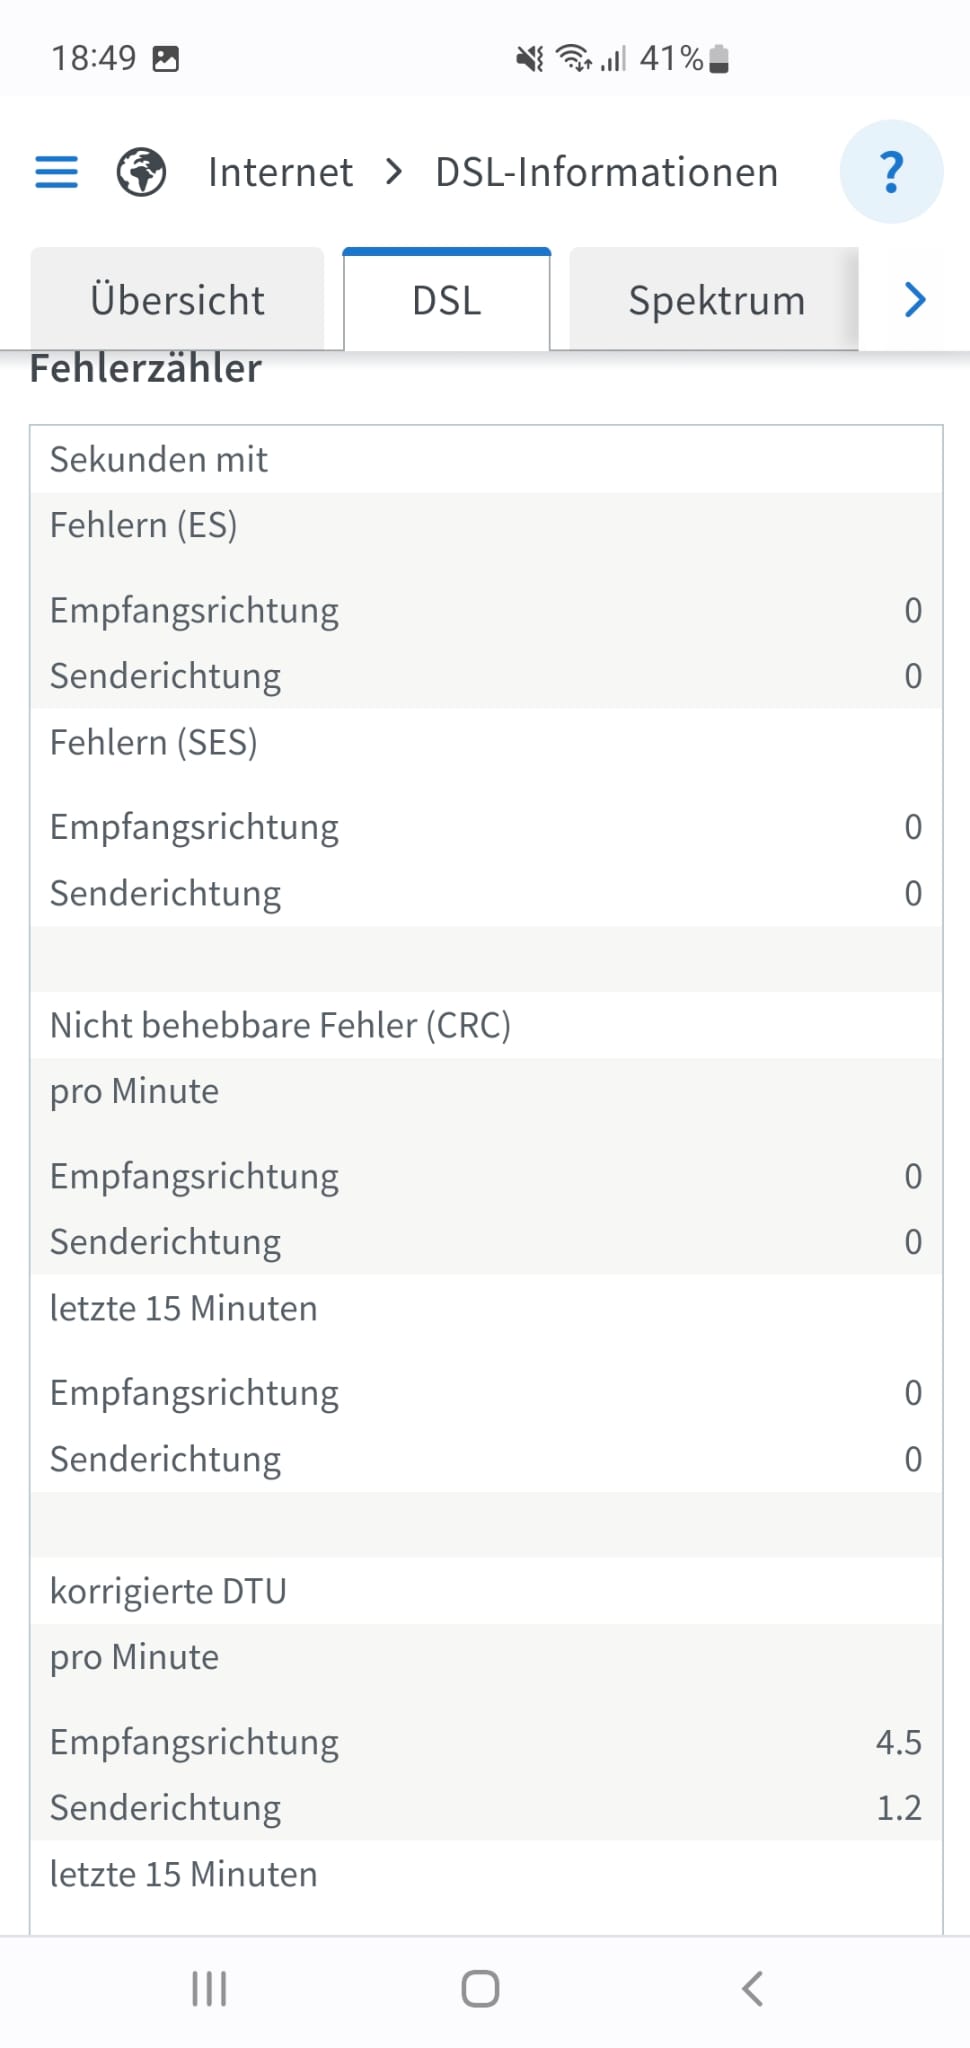
Task: Select the DSL tab
Action: [x=446, y=300]
